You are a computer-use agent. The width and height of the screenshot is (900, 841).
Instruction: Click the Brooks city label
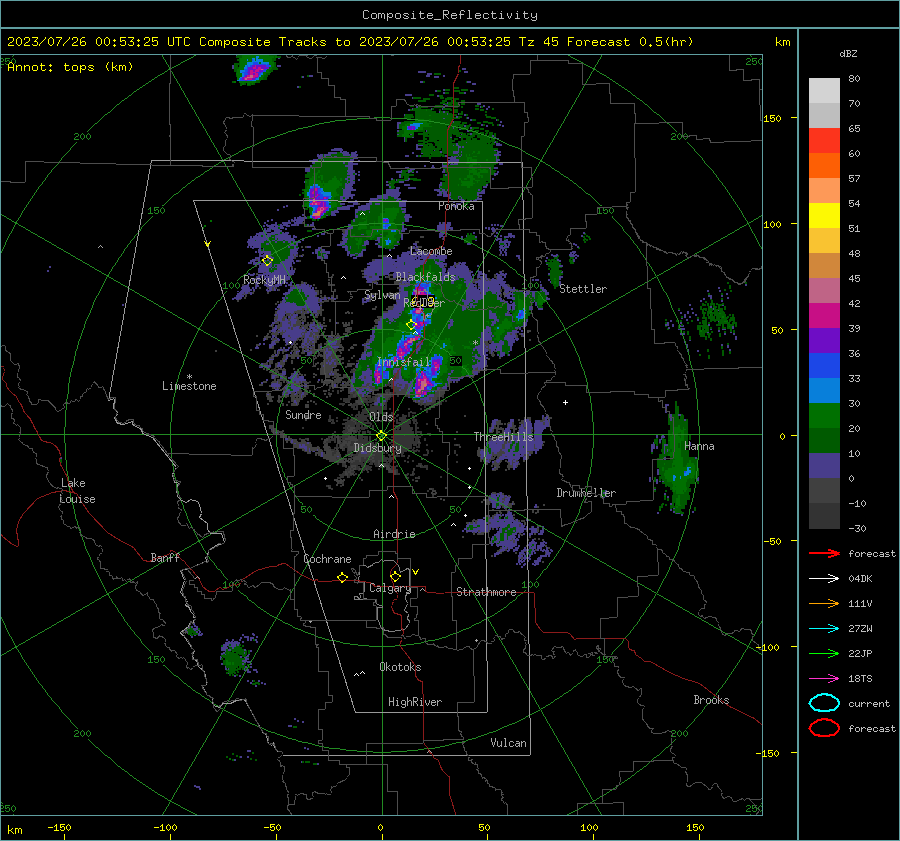[x=711, y=700]
